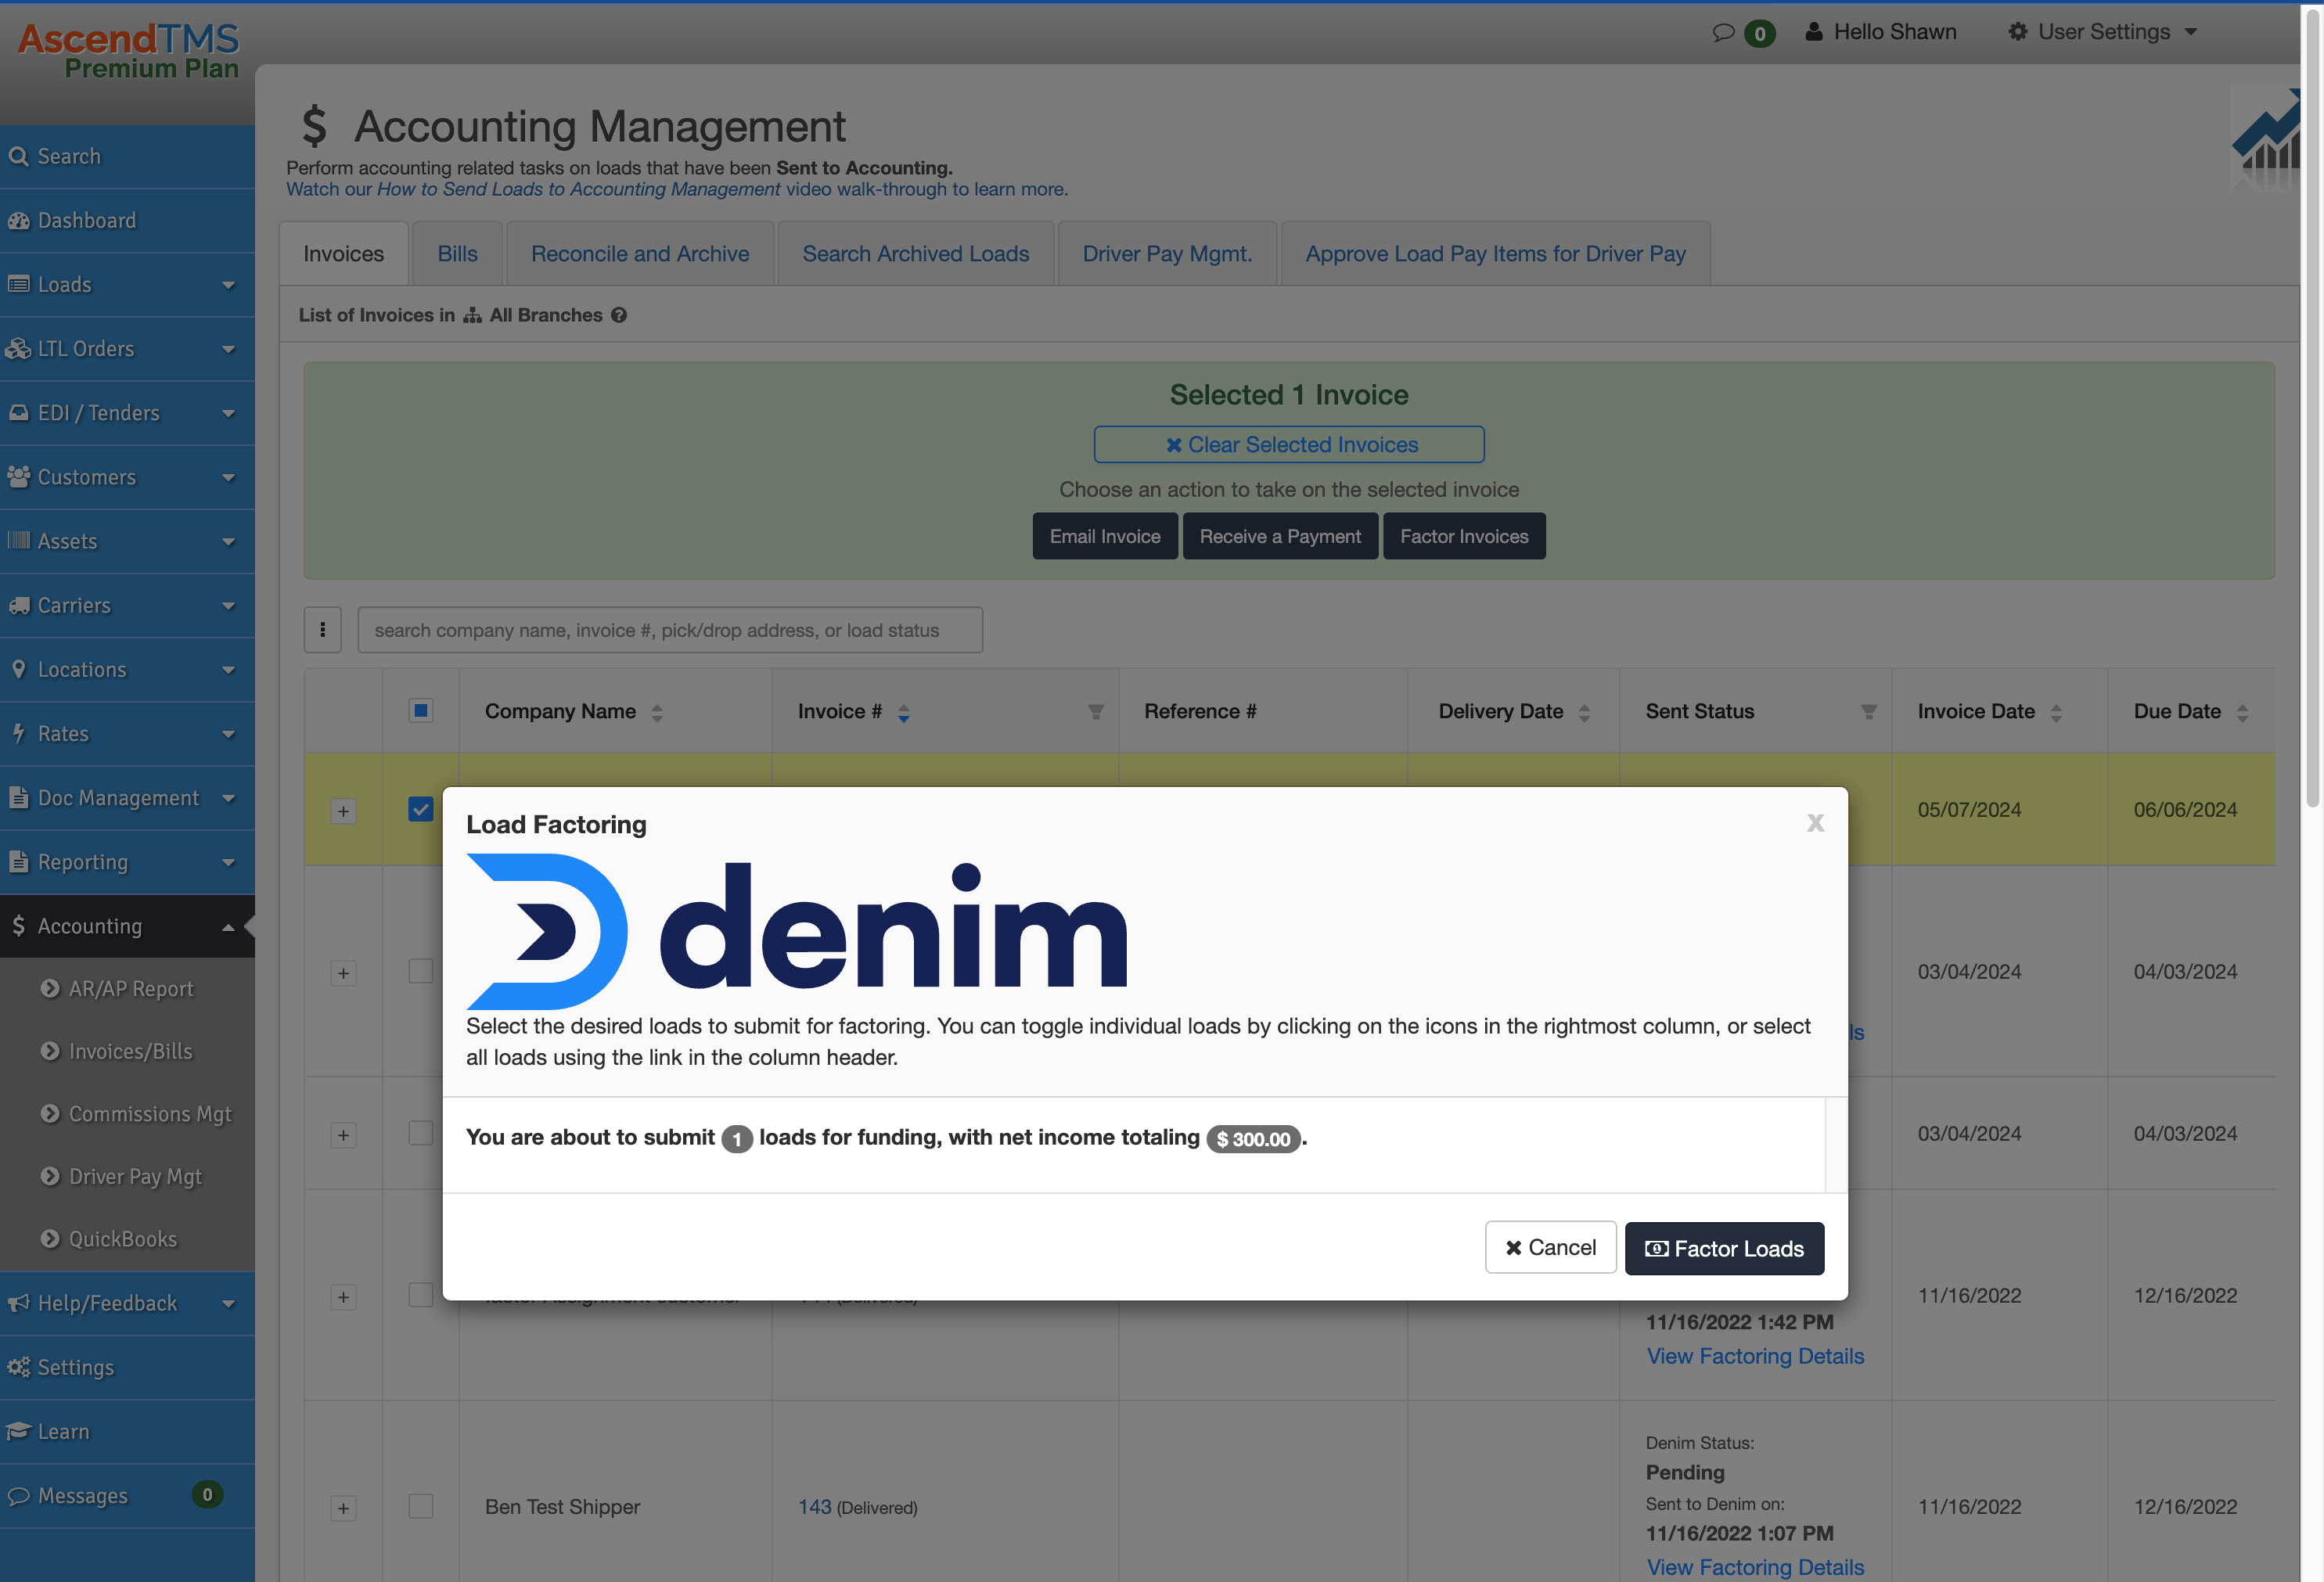Click the Customers people icon
This screenshot has height=1582, width=2324.
18,476
